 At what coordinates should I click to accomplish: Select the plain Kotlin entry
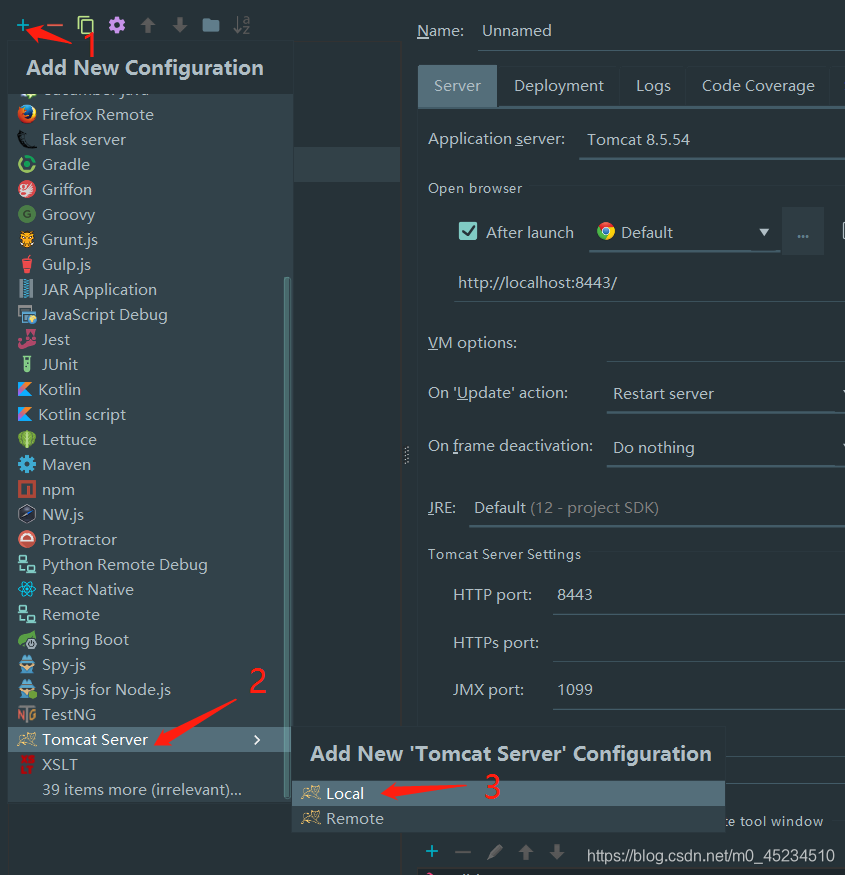coord(147,390)
